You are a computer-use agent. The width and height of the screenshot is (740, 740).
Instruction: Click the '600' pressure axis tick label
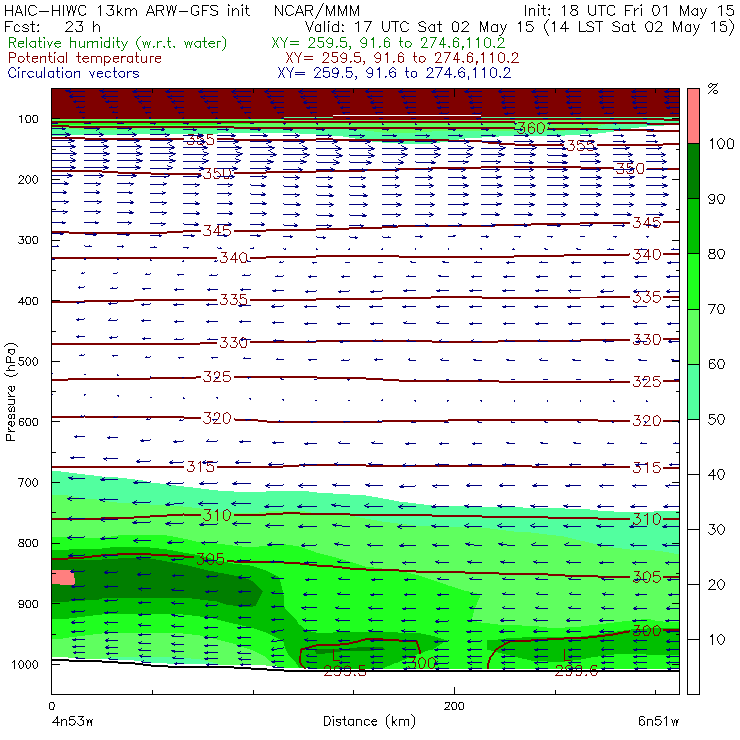click(28, 422)
